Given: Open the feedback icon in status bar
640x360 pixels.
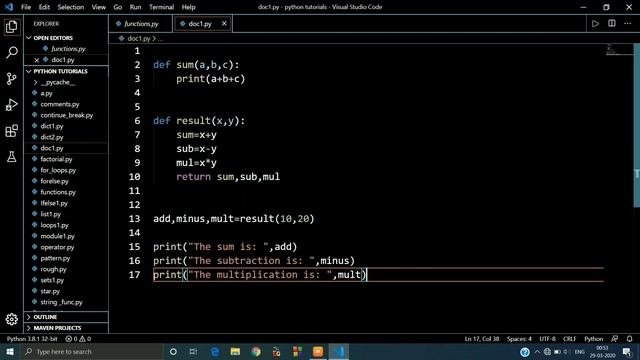Looking at the screenshot, I should [614, 339].
